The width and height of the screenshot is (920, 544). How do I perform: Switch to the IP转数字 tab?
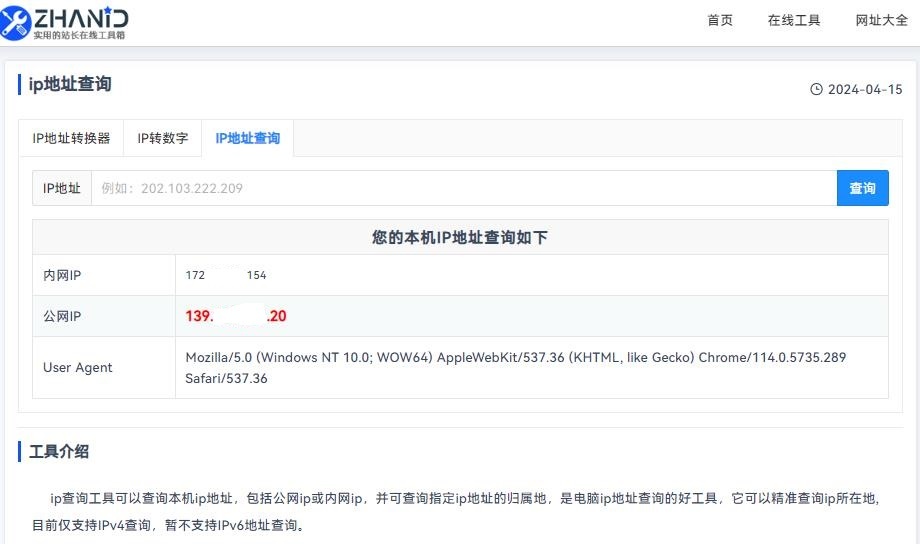click(x=163, y=138)
